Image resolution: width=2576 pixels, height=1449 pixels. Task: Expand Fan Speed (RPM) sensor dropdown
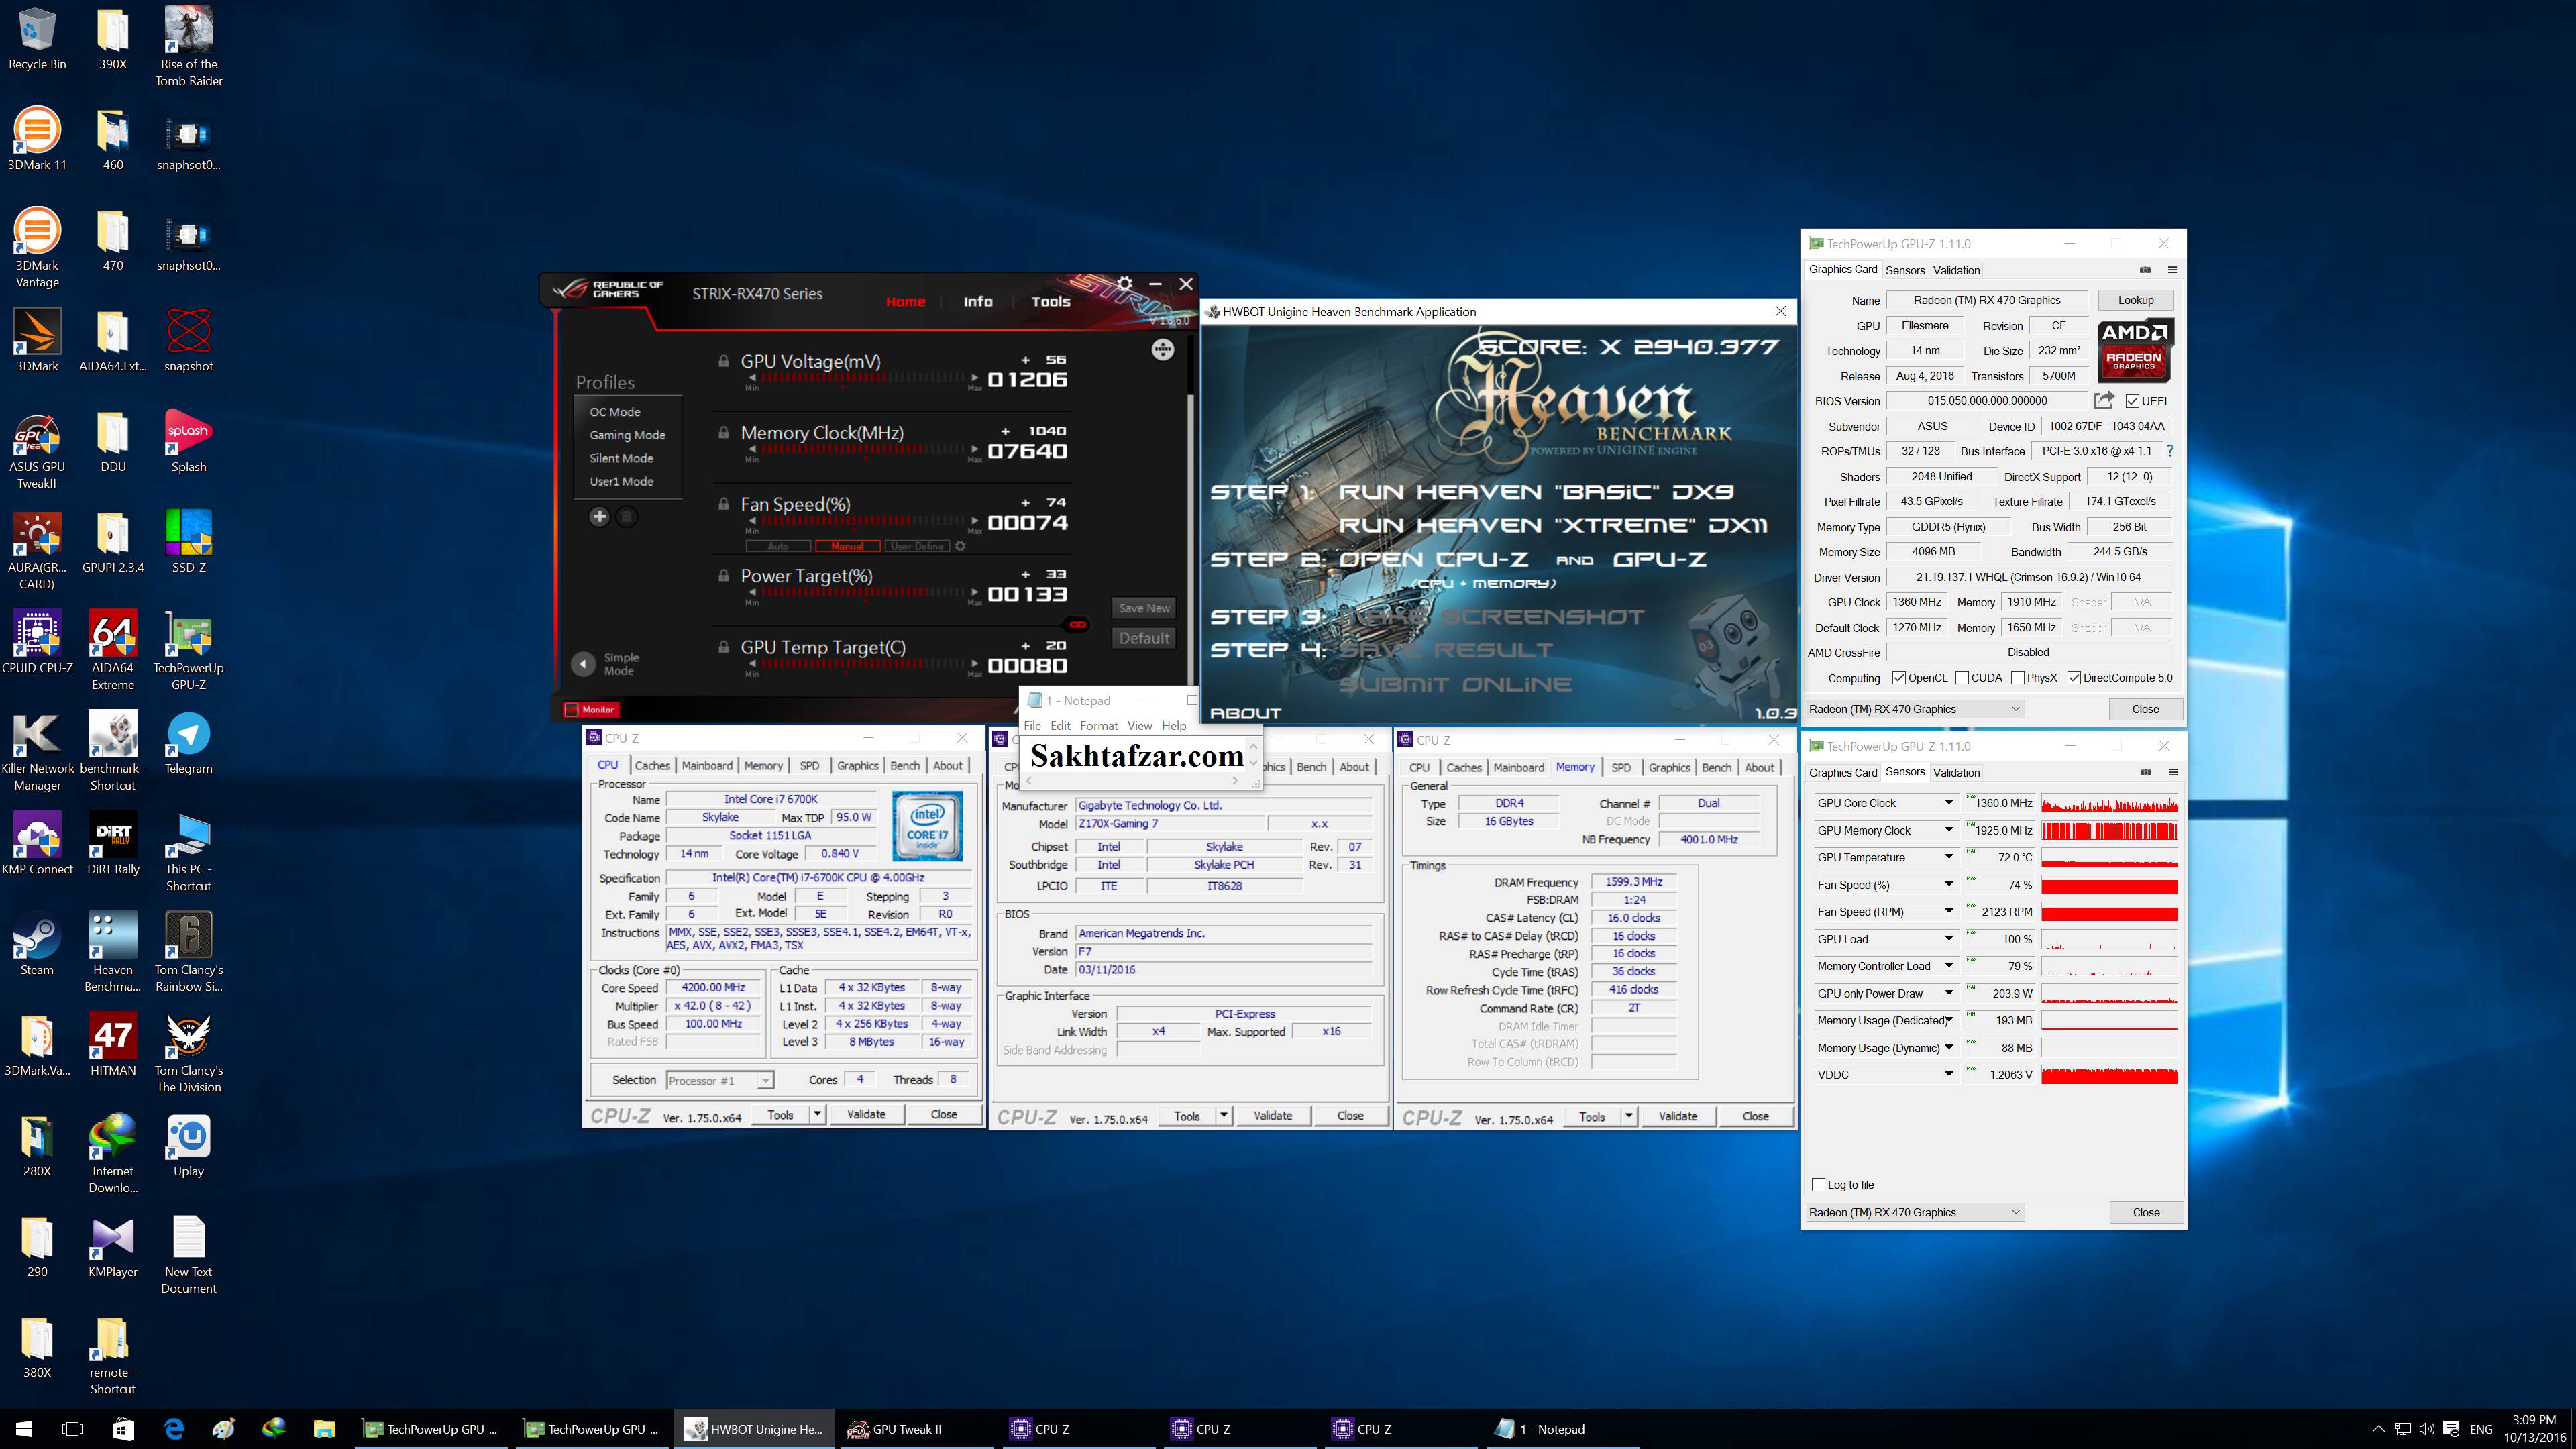coord(1948,911)
